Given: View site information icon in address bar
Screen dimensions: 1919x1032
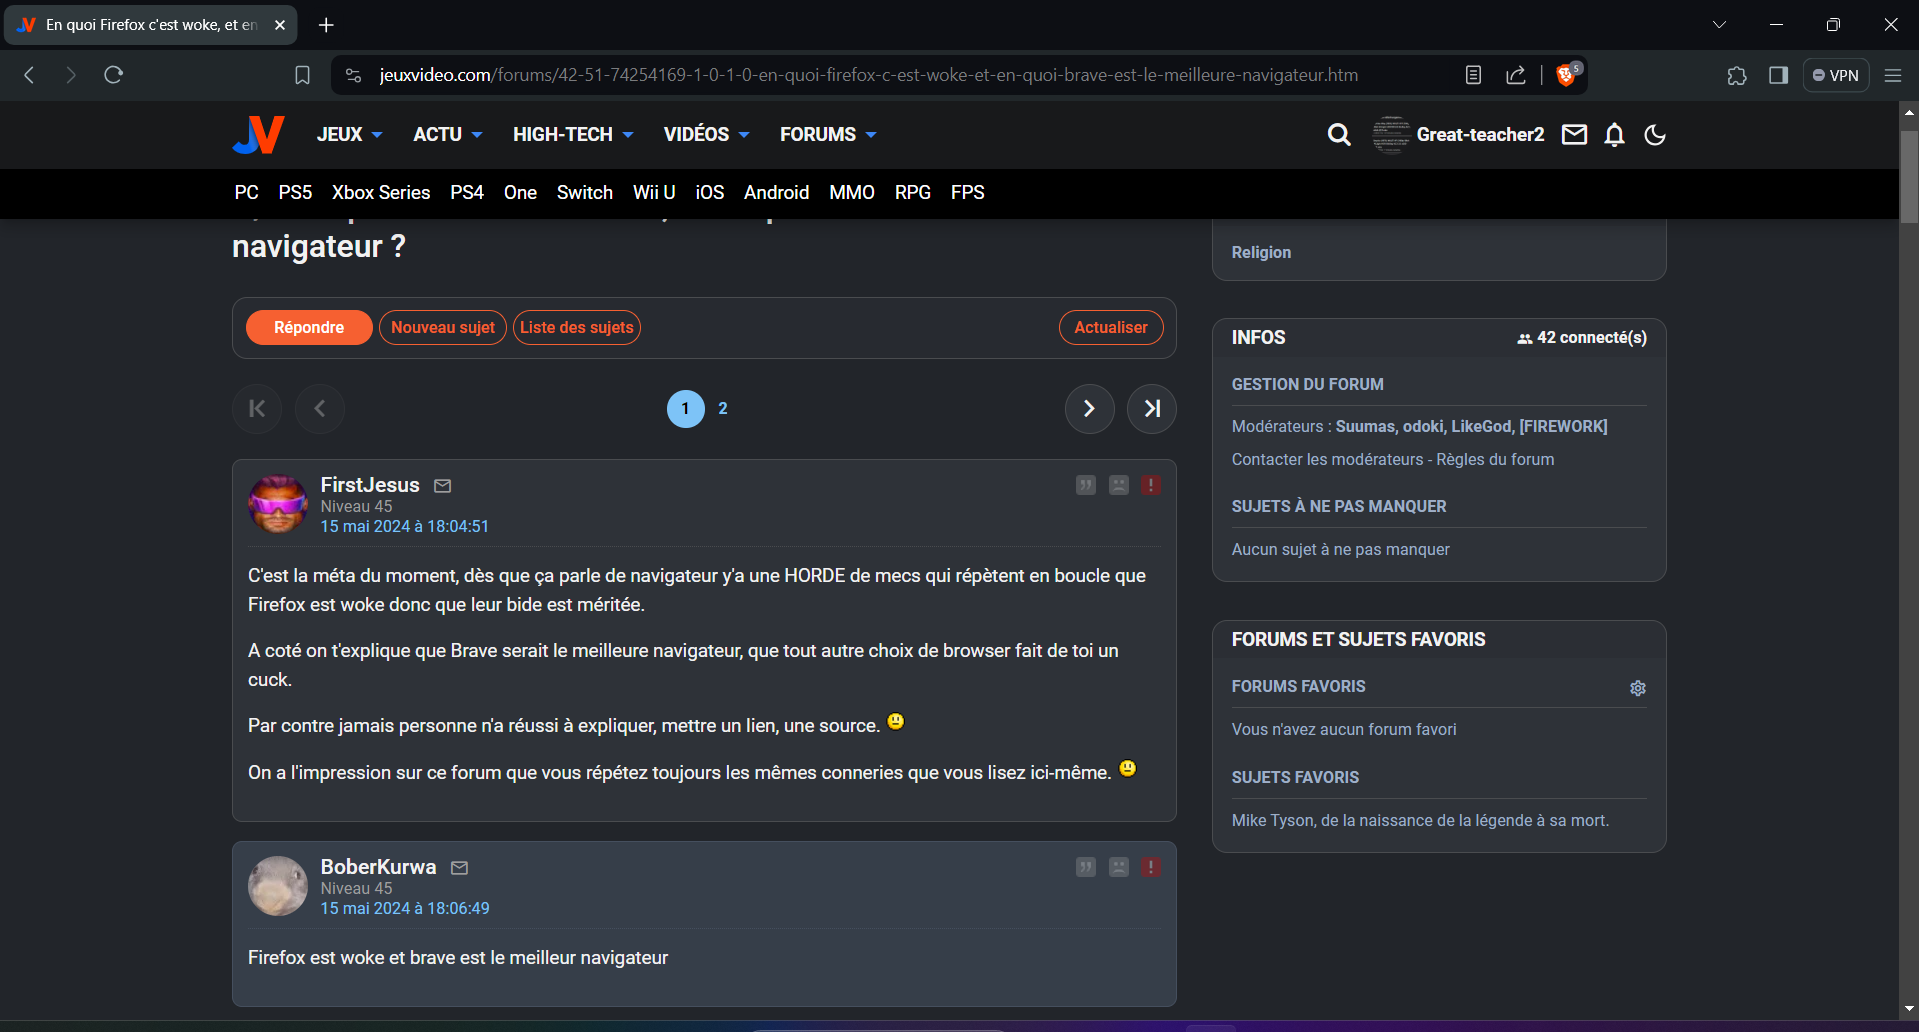Looking at the screenshot, I should click(353, 75).
